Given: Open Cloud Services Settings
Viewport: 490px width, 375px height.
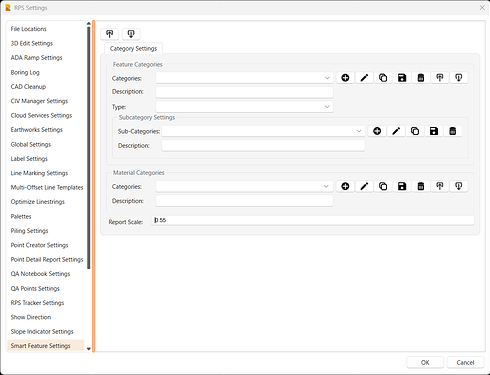Looking at the screenshot, I should tap(41, 115).
